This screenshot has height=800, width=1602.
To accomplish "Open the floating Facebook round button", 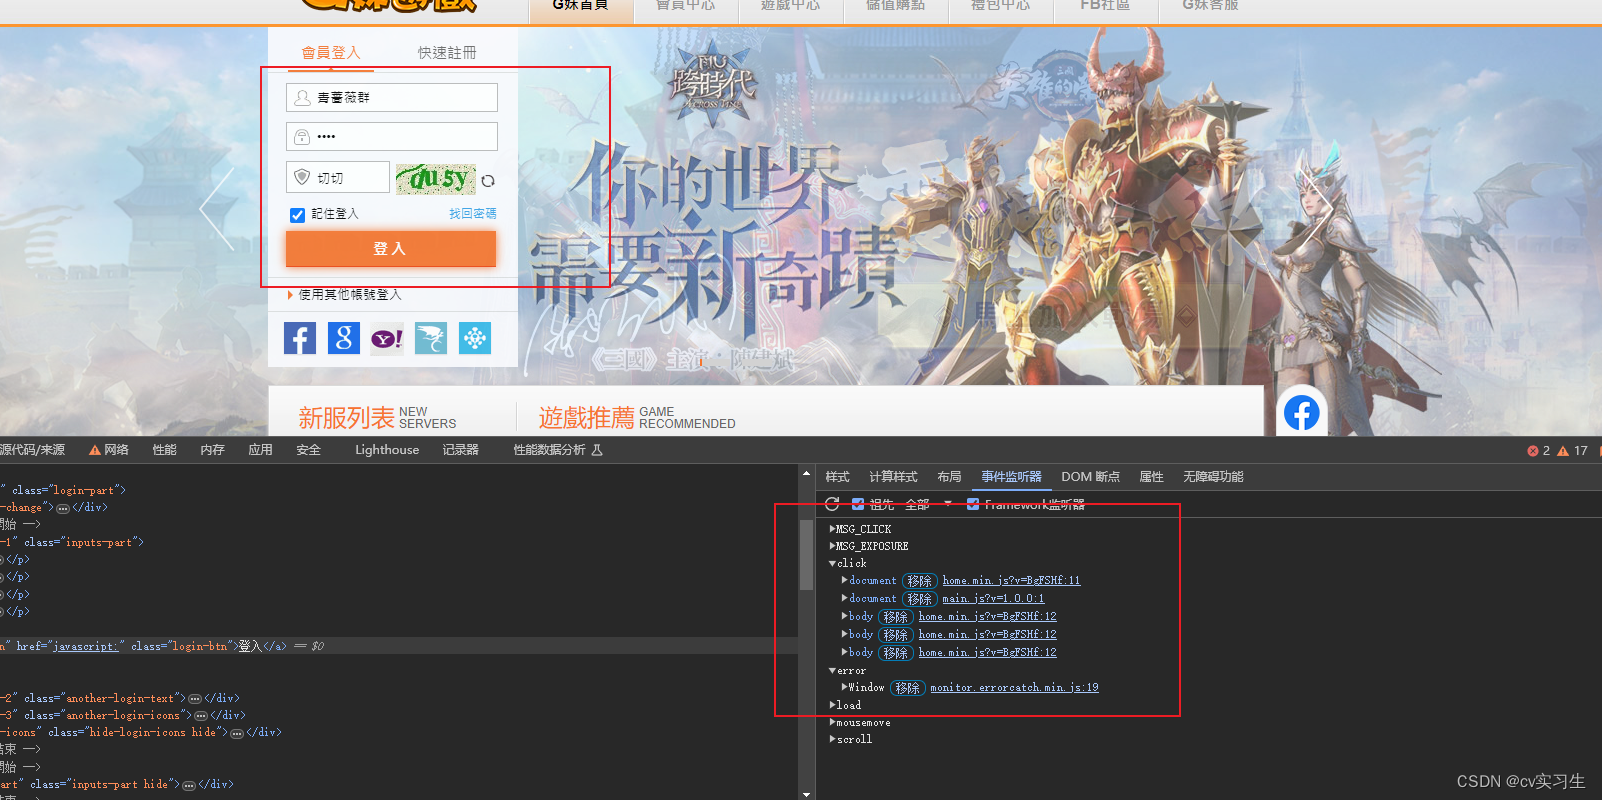I will [1301, 412].
